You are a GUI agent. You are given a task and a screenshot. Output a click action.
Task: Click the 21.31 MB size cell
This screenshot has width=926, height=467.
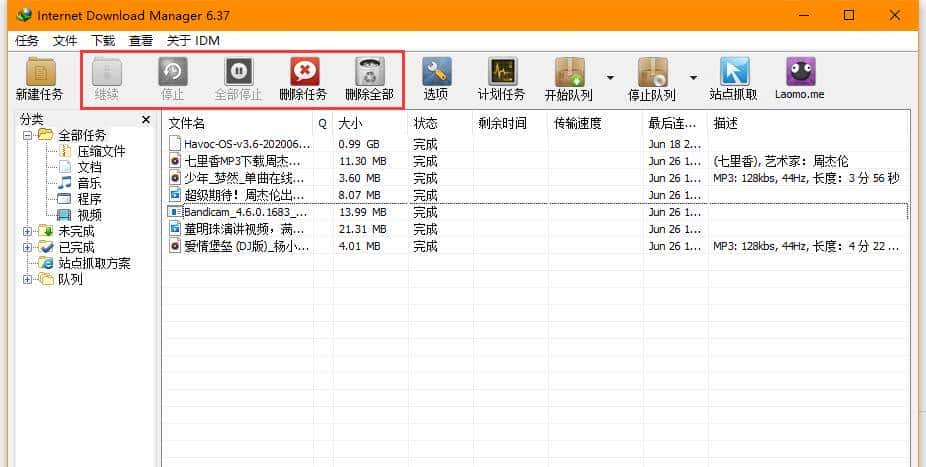pos(362,229)
